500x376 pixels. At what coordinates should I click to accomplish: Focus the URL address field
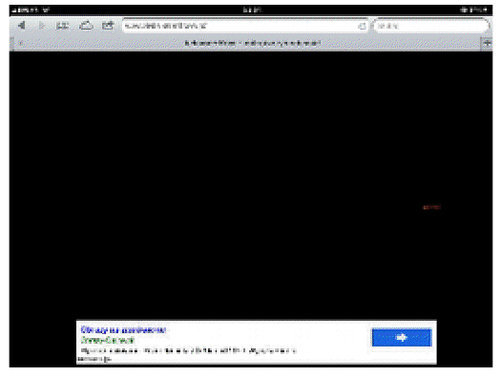click(245, 26)
